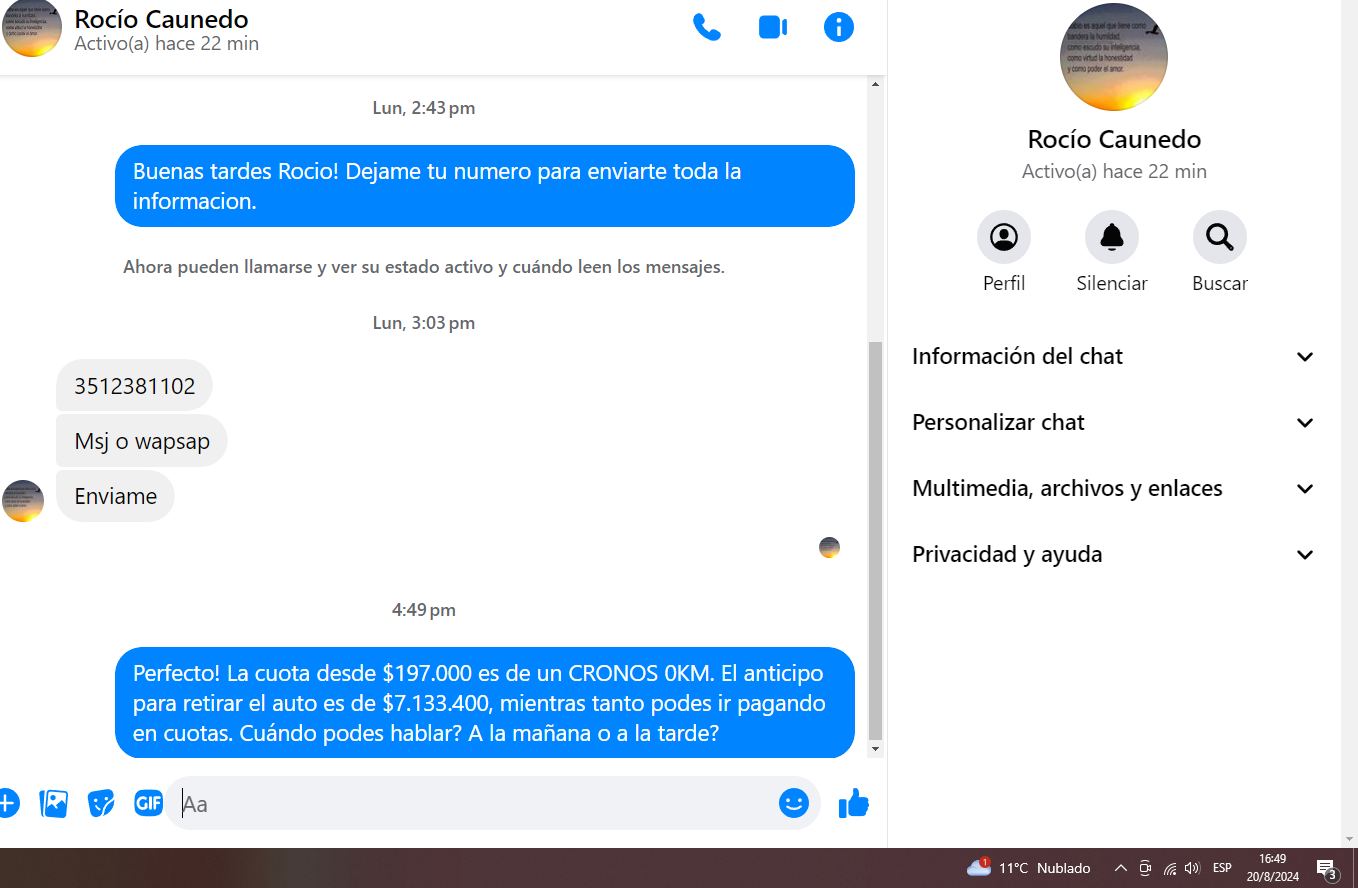Viewport: 1358px width, 888px height.
Task: Click the 'Perfecto! La cuota desde' sent message
Action: coord(485,703)
